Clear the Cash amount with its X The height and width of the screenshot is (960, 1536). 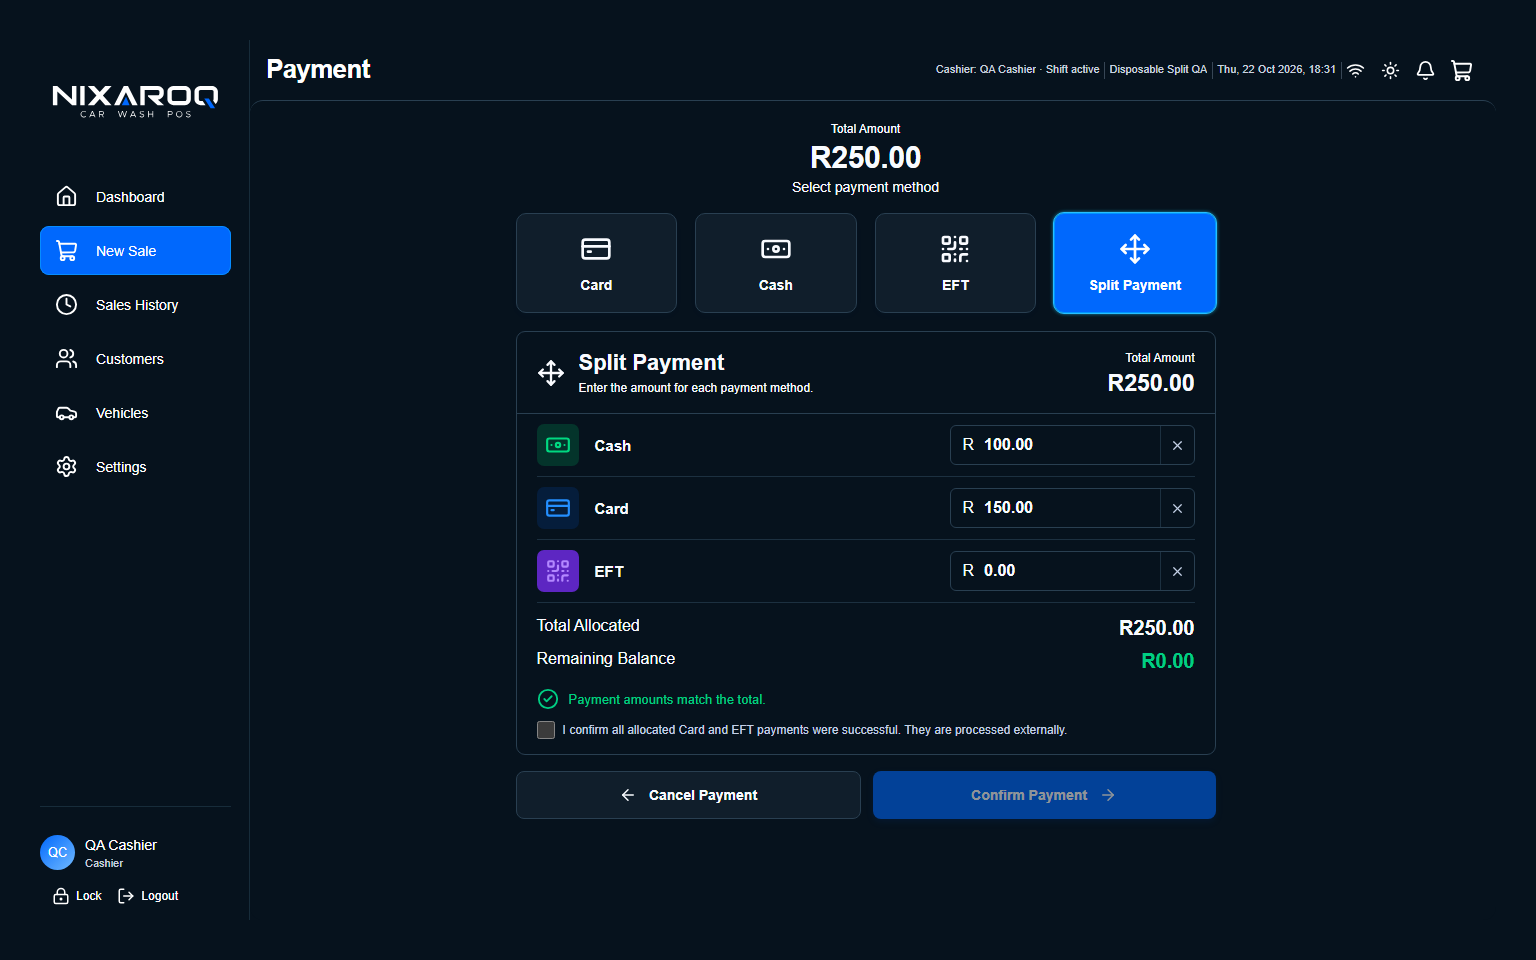point(1177,445)
